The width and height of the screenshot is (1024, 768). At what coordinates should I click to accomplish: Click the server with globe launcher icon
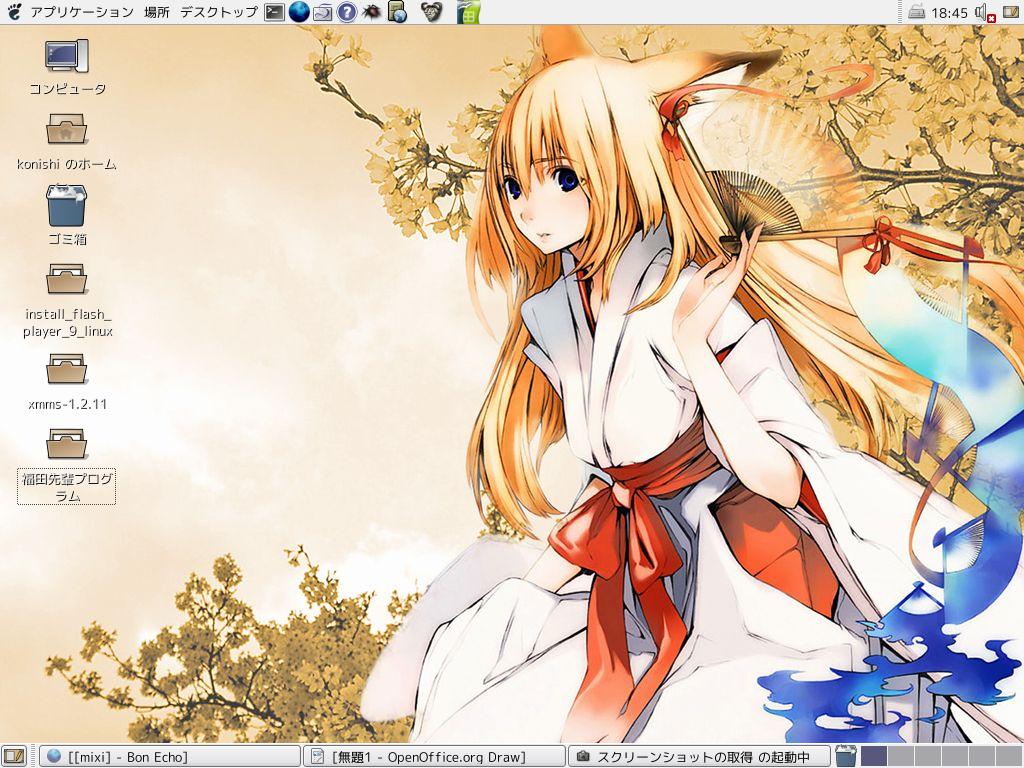(x=396, y=12)
